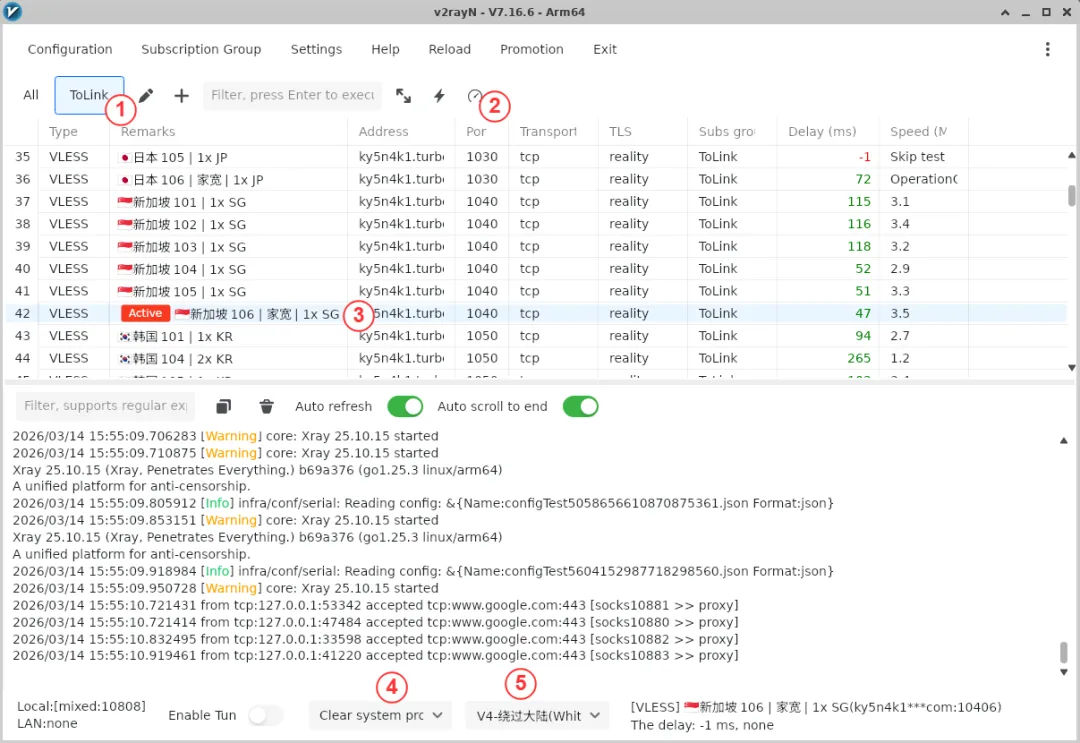
Task: Select row 37 新加坡 101 | 1x SG
Action: click(x=536, y=202)
